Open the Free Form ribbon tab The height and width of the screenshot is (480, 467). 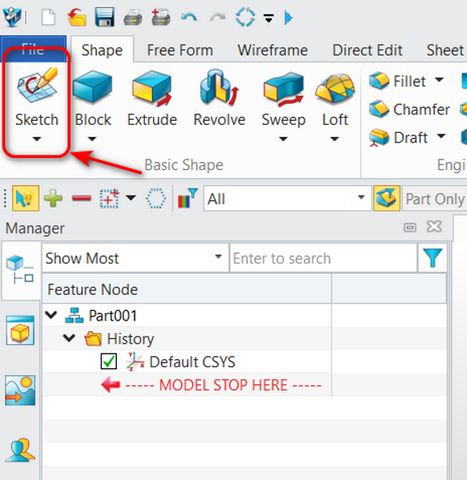click(x=180, y=50)
